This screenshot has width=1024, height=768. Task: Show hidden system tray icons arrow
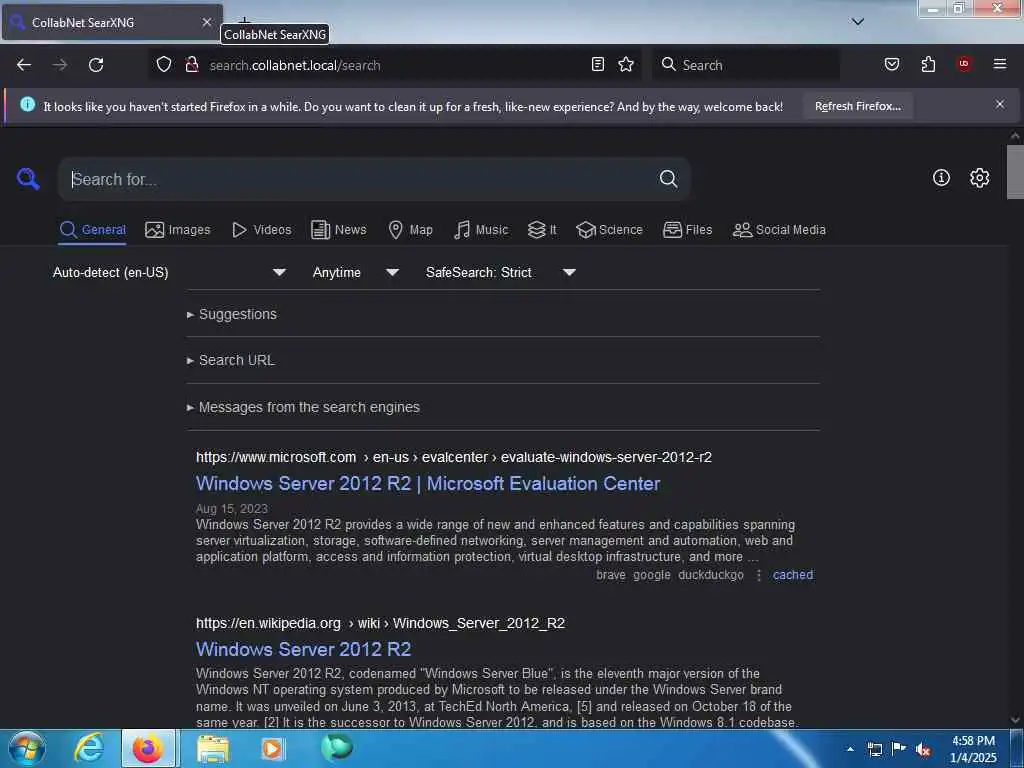coord(850,750)
